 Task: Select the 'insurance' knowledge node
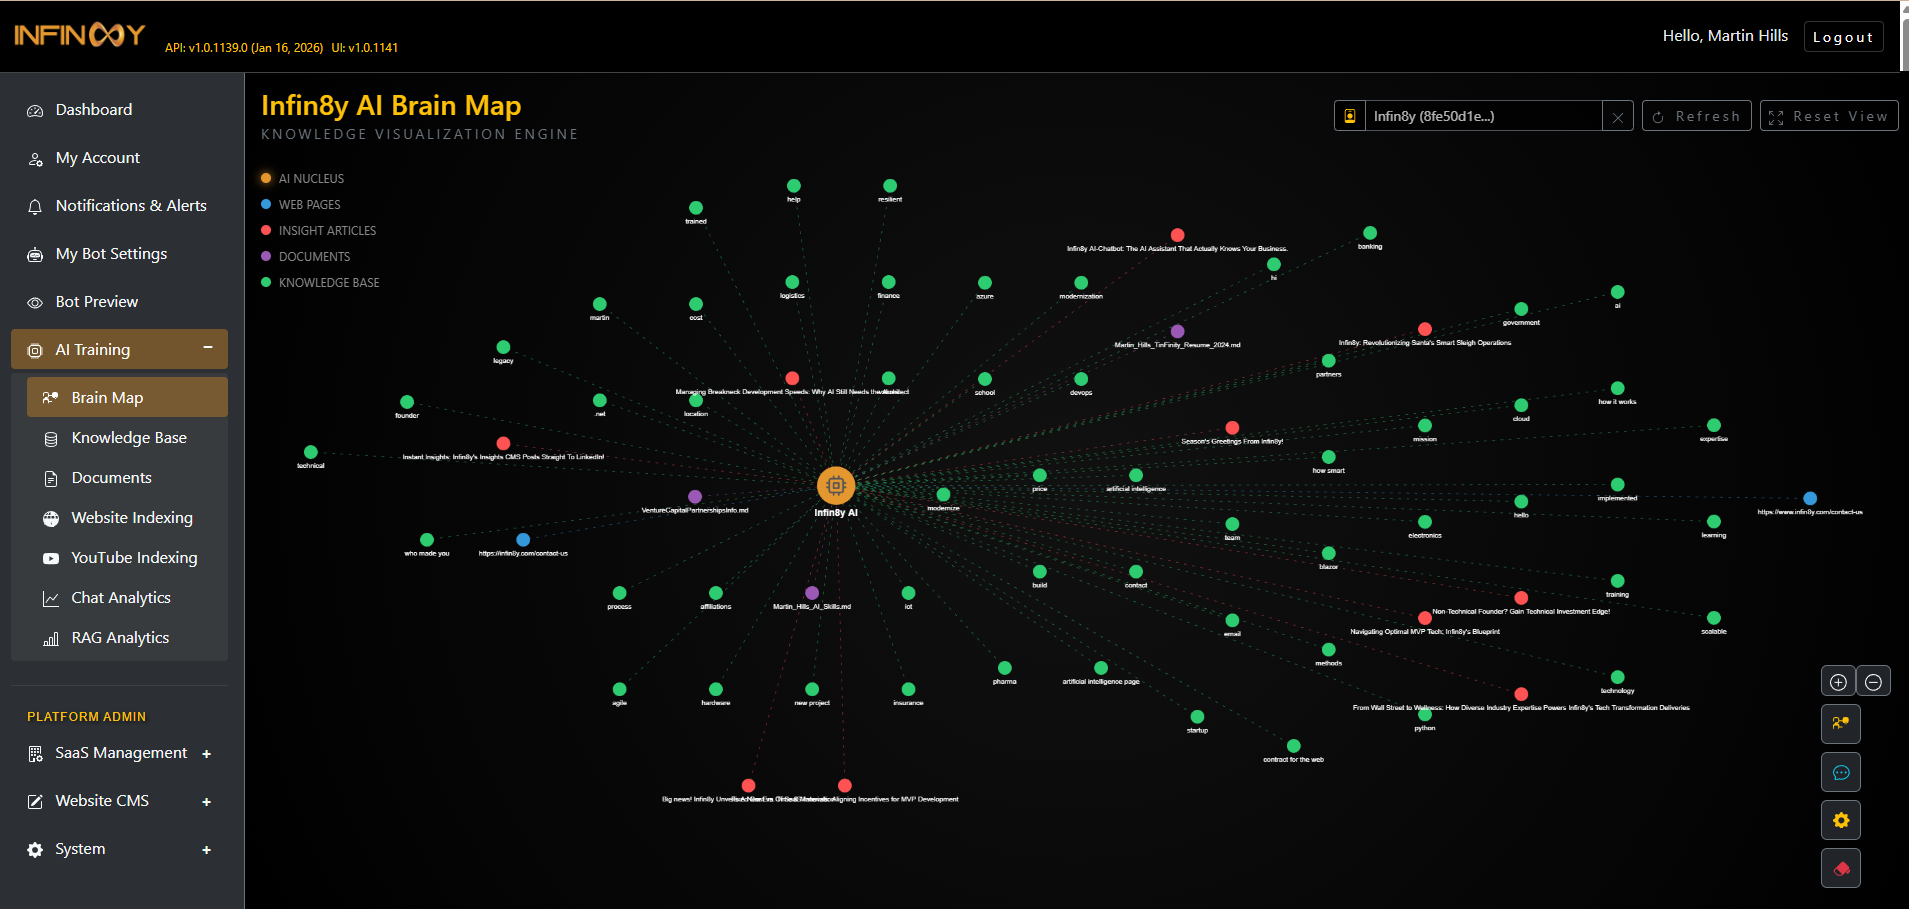908,689
